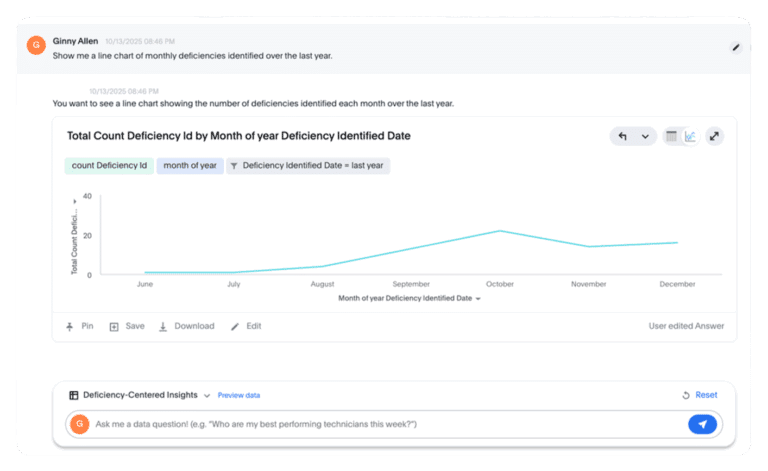This screenshot has height=471, width=768.
Task: Download the chart using the download icon
Action: (163, 326)
